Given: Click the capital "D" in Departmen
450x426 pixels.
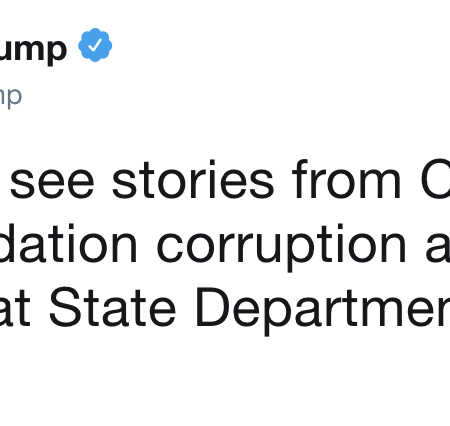Looking at the screenshot, I should [212, 307].
